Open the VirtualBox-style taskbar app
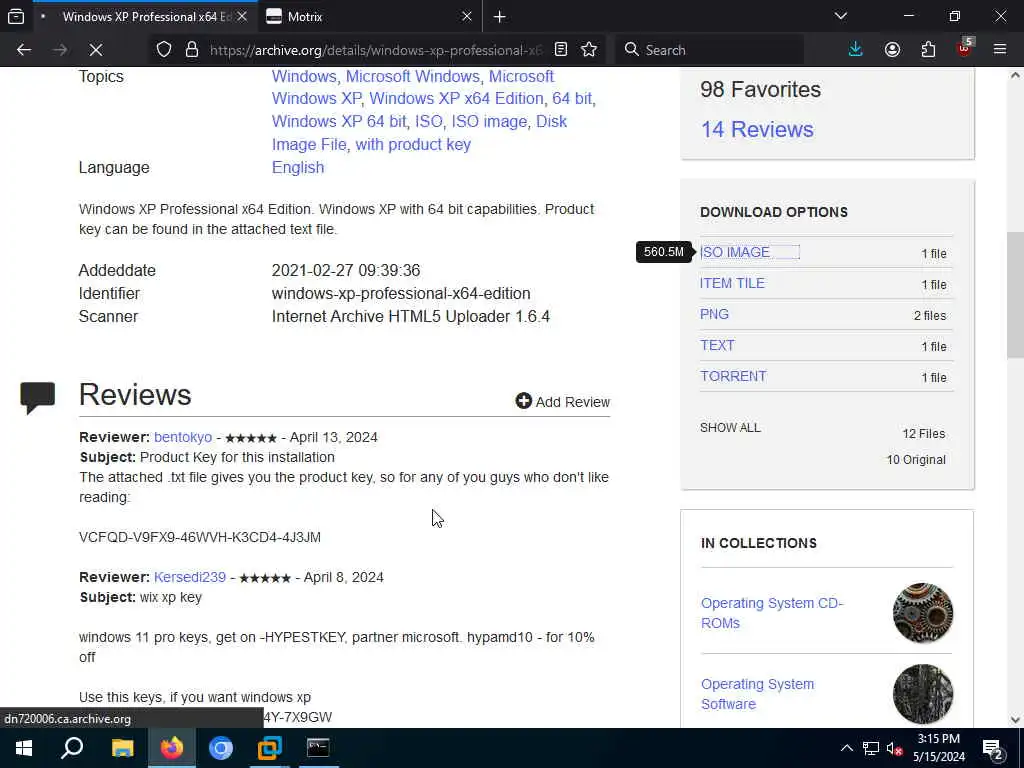This screenshot has height=768, width=1024. tap(269, 748)
